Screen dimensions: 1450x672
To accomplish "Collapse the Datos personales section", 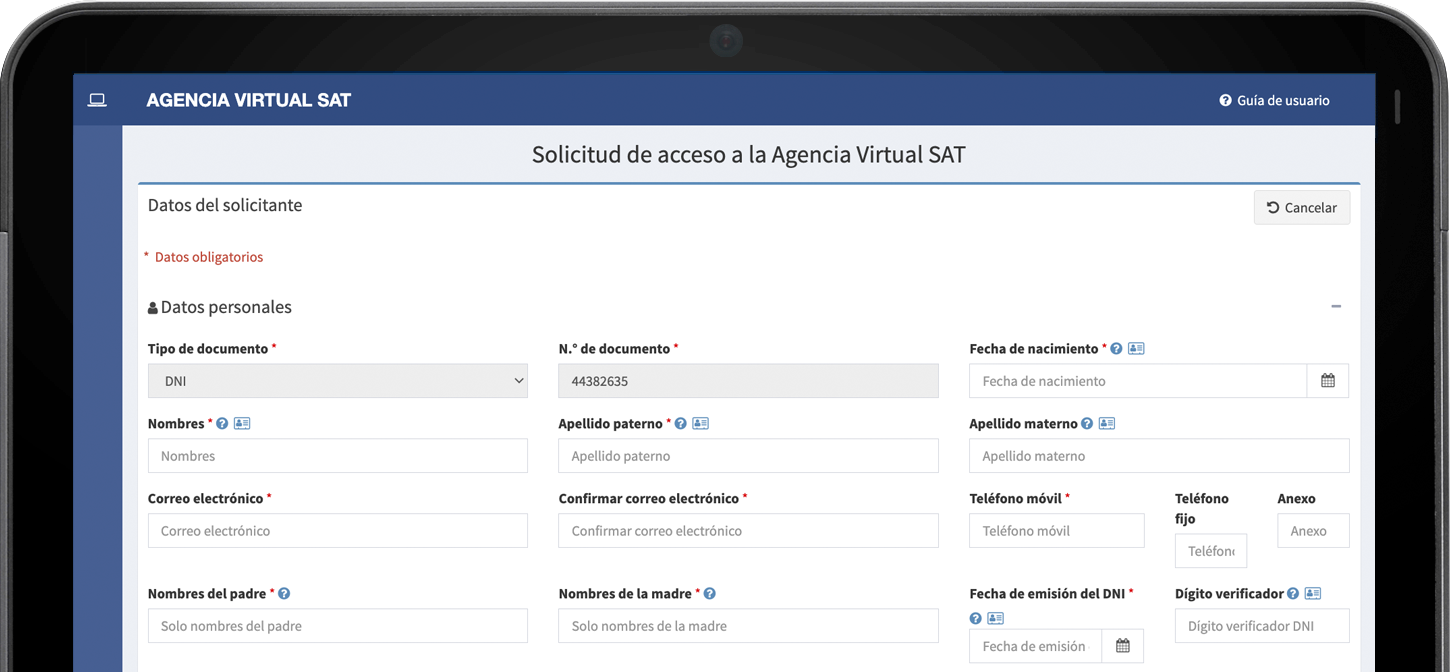I will 1336,306.
